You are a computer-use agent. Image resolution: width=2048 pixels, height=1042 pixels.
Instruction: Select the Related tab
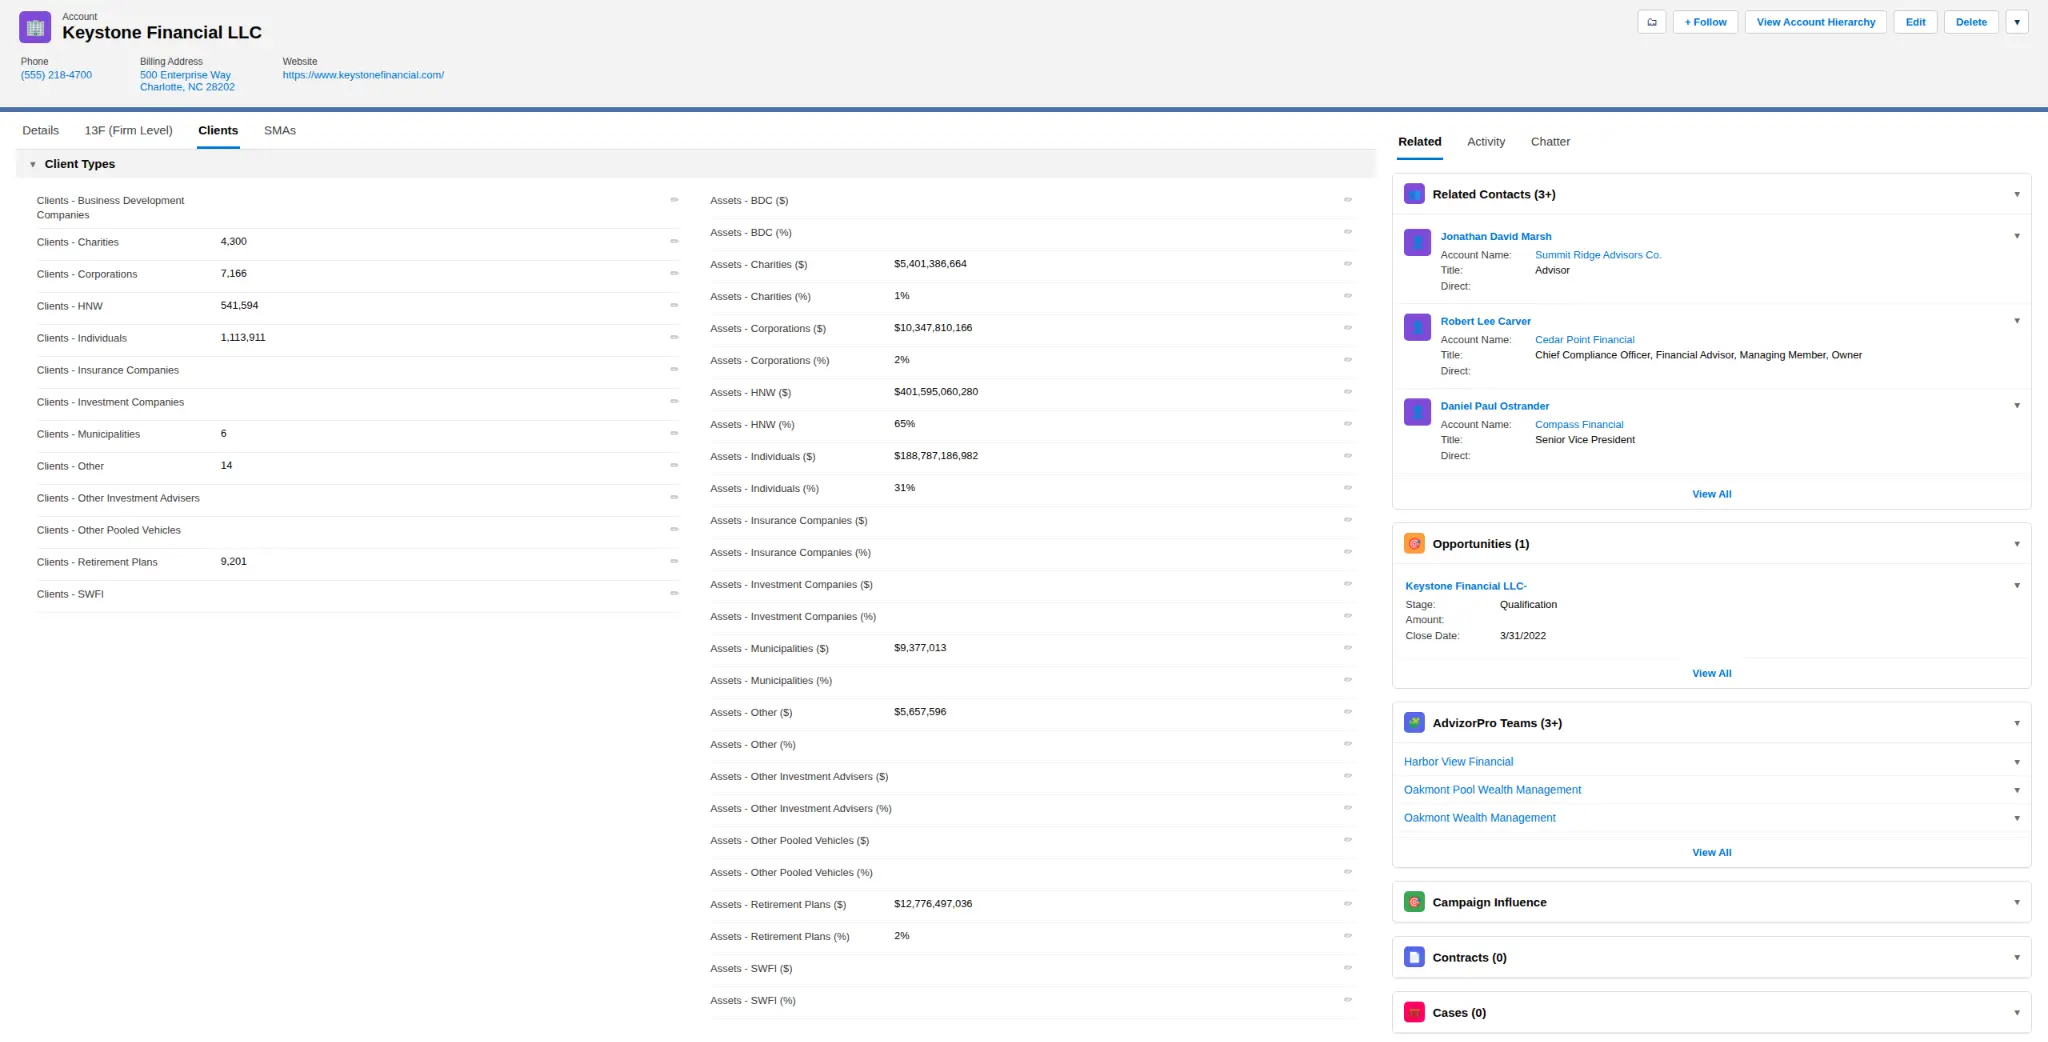(1420, 141)
